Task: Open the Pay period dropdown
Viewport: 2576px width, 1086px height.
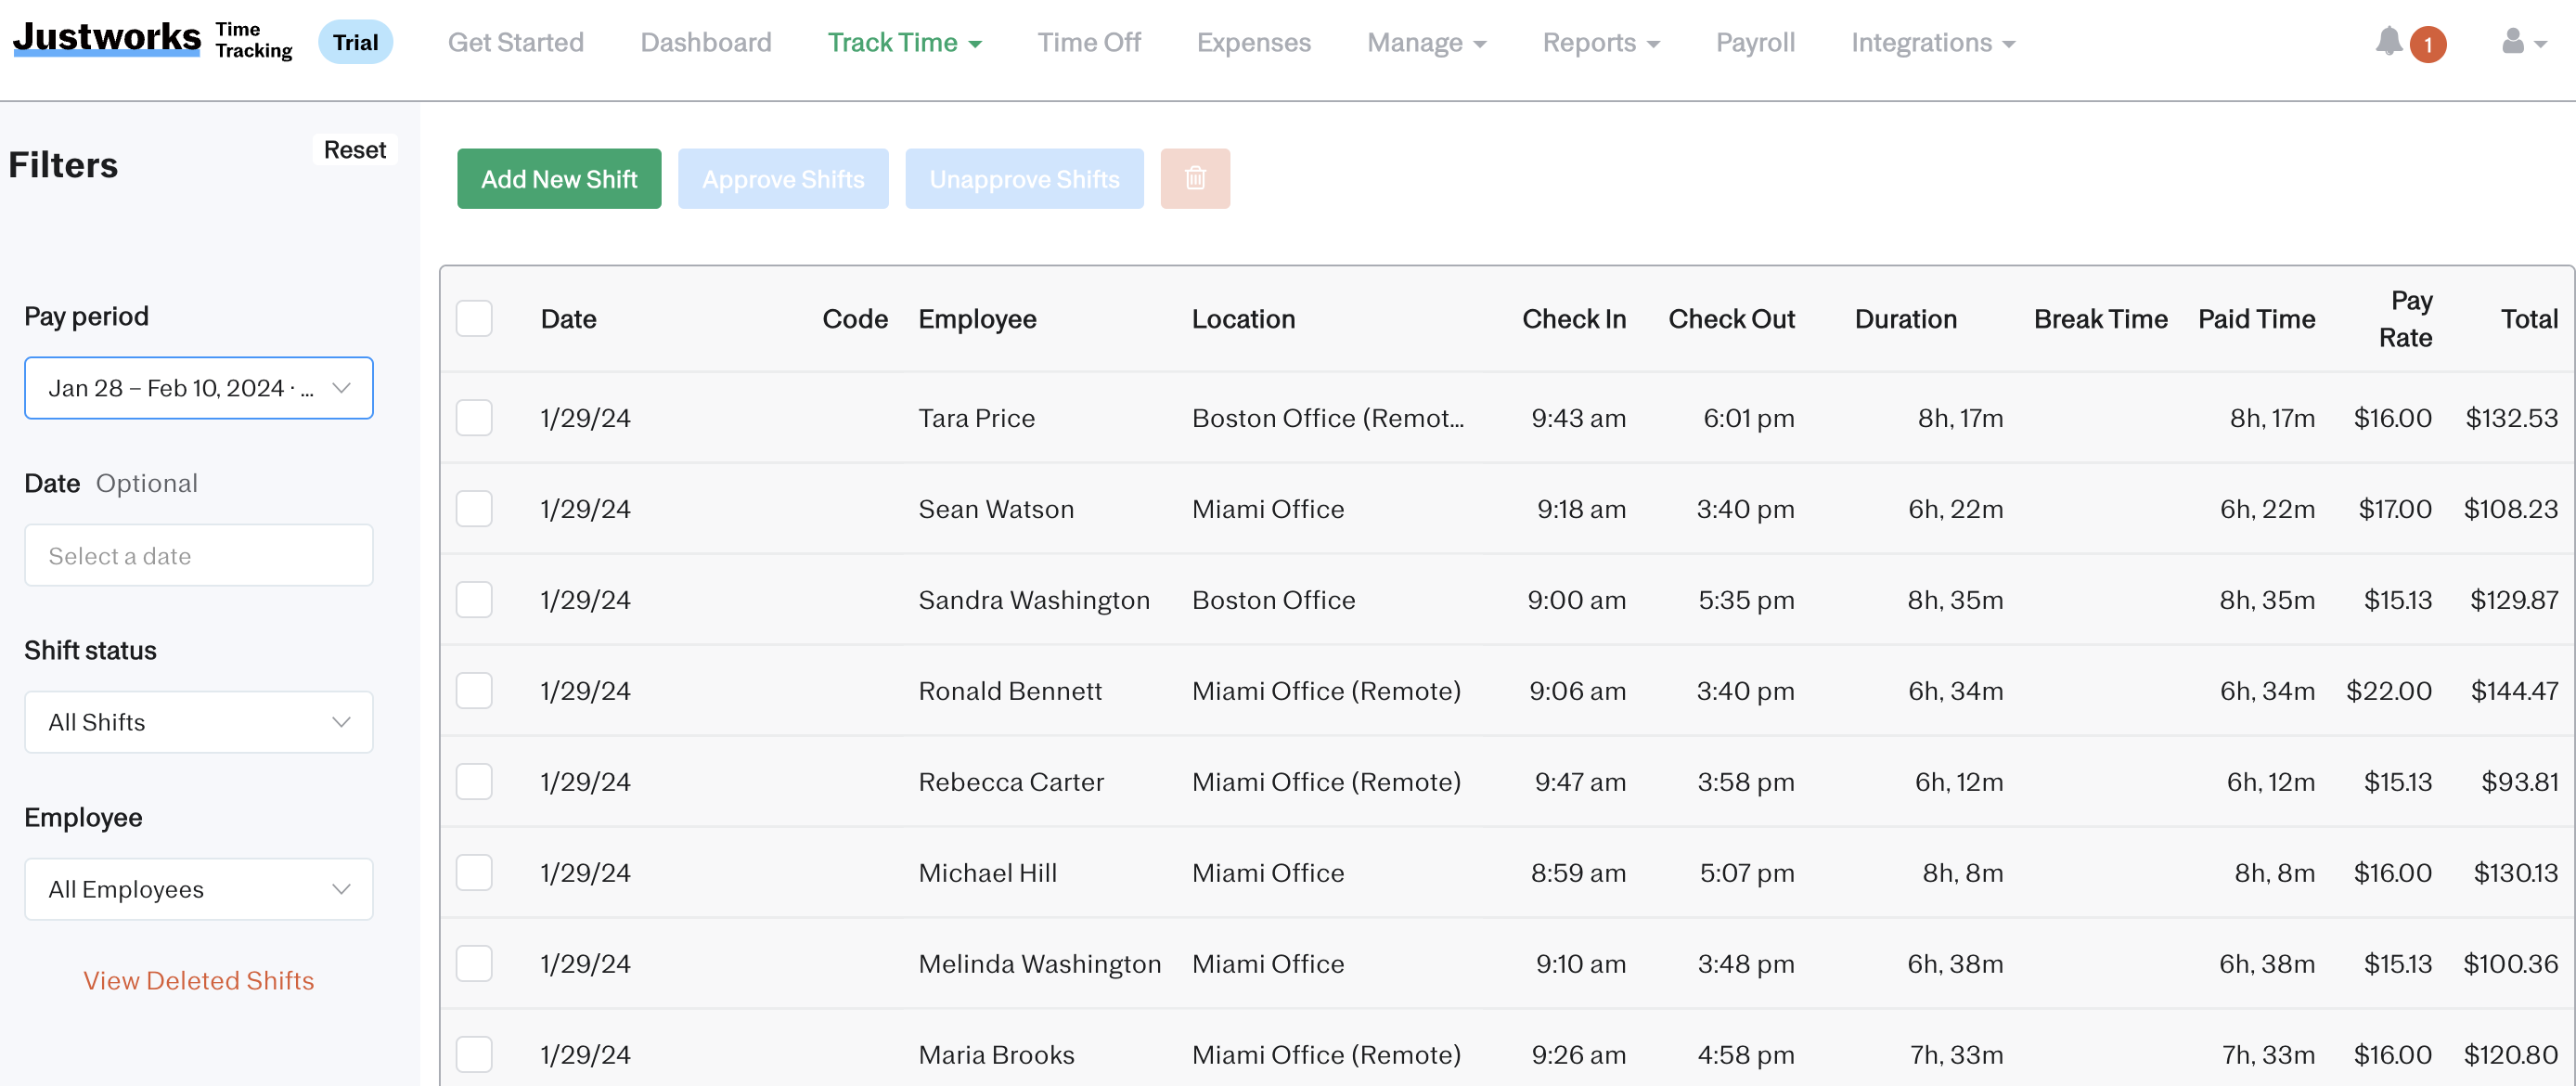Action: point(198,388)
